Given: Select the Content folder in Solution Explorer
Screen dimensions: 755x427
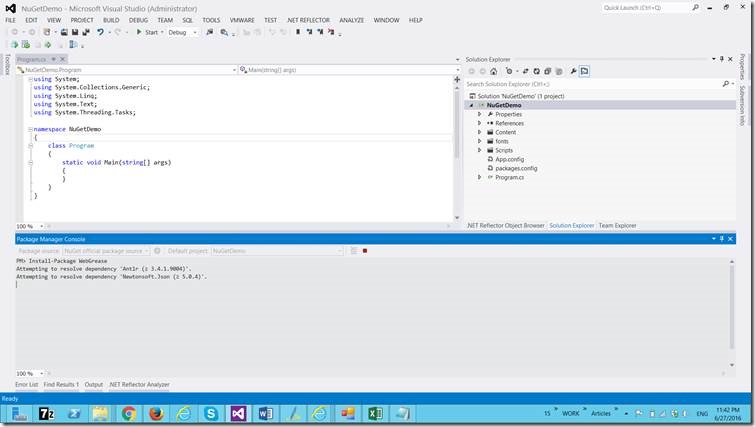Looking at the screenshot, I should click(x=506, y=132).
